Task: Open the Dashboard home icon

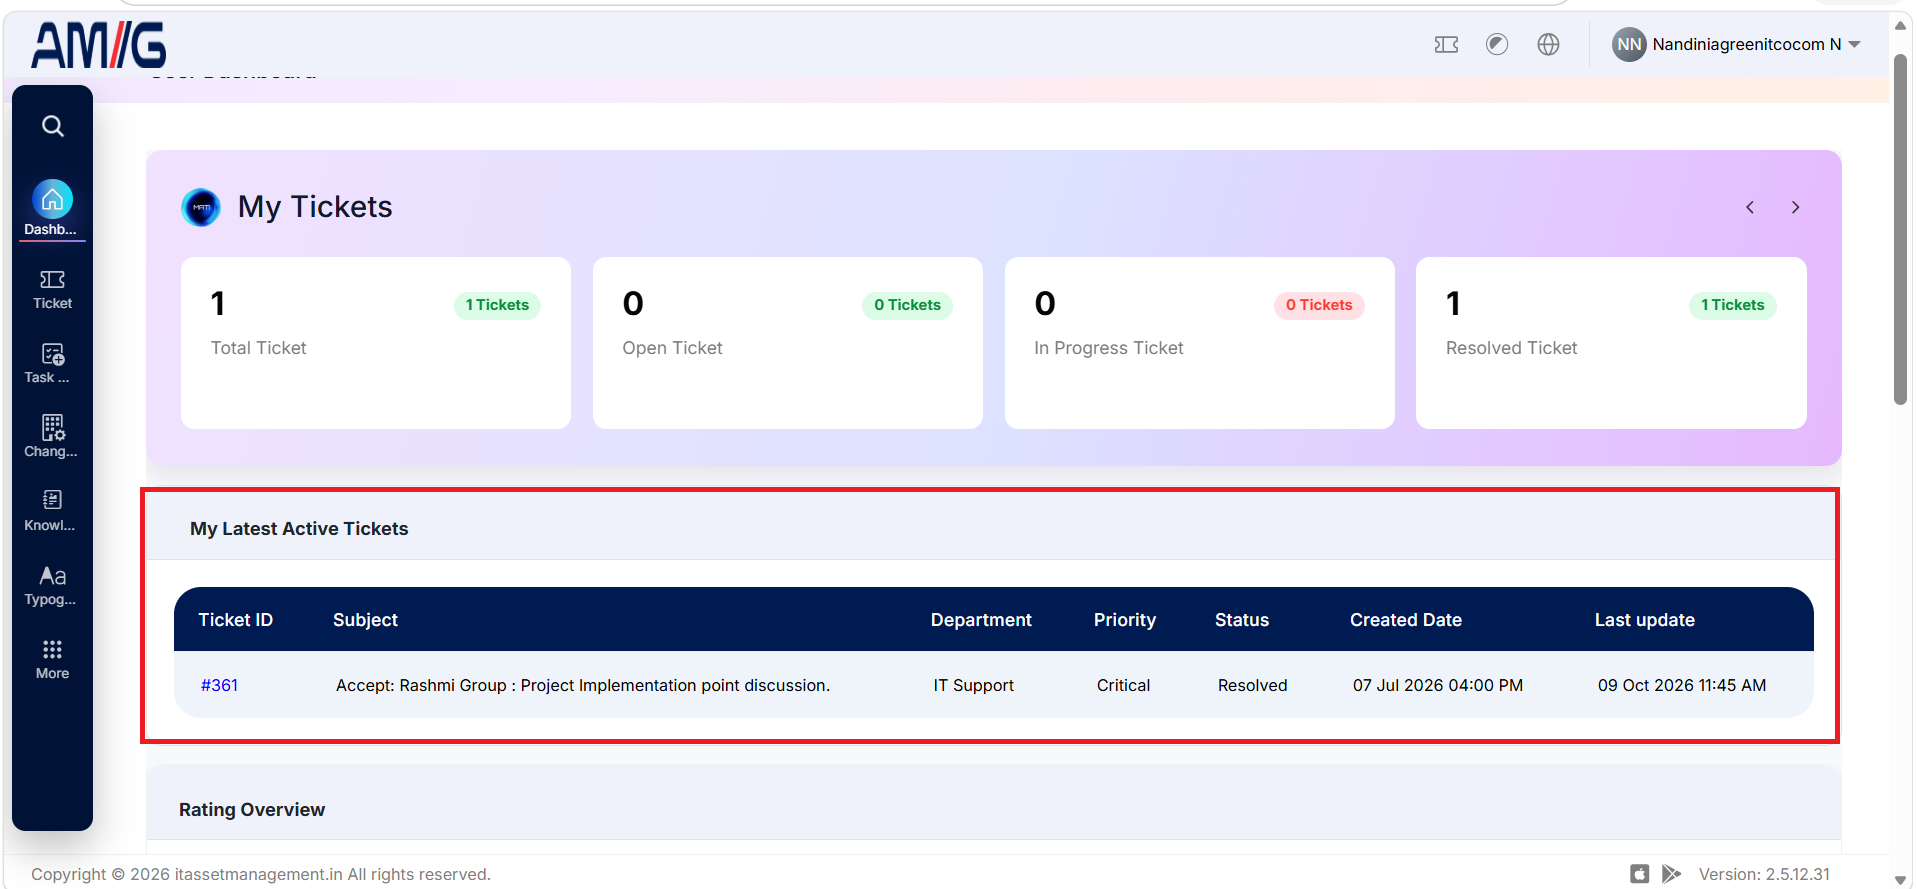Action: pyautogui.click(x=52, y=200)
